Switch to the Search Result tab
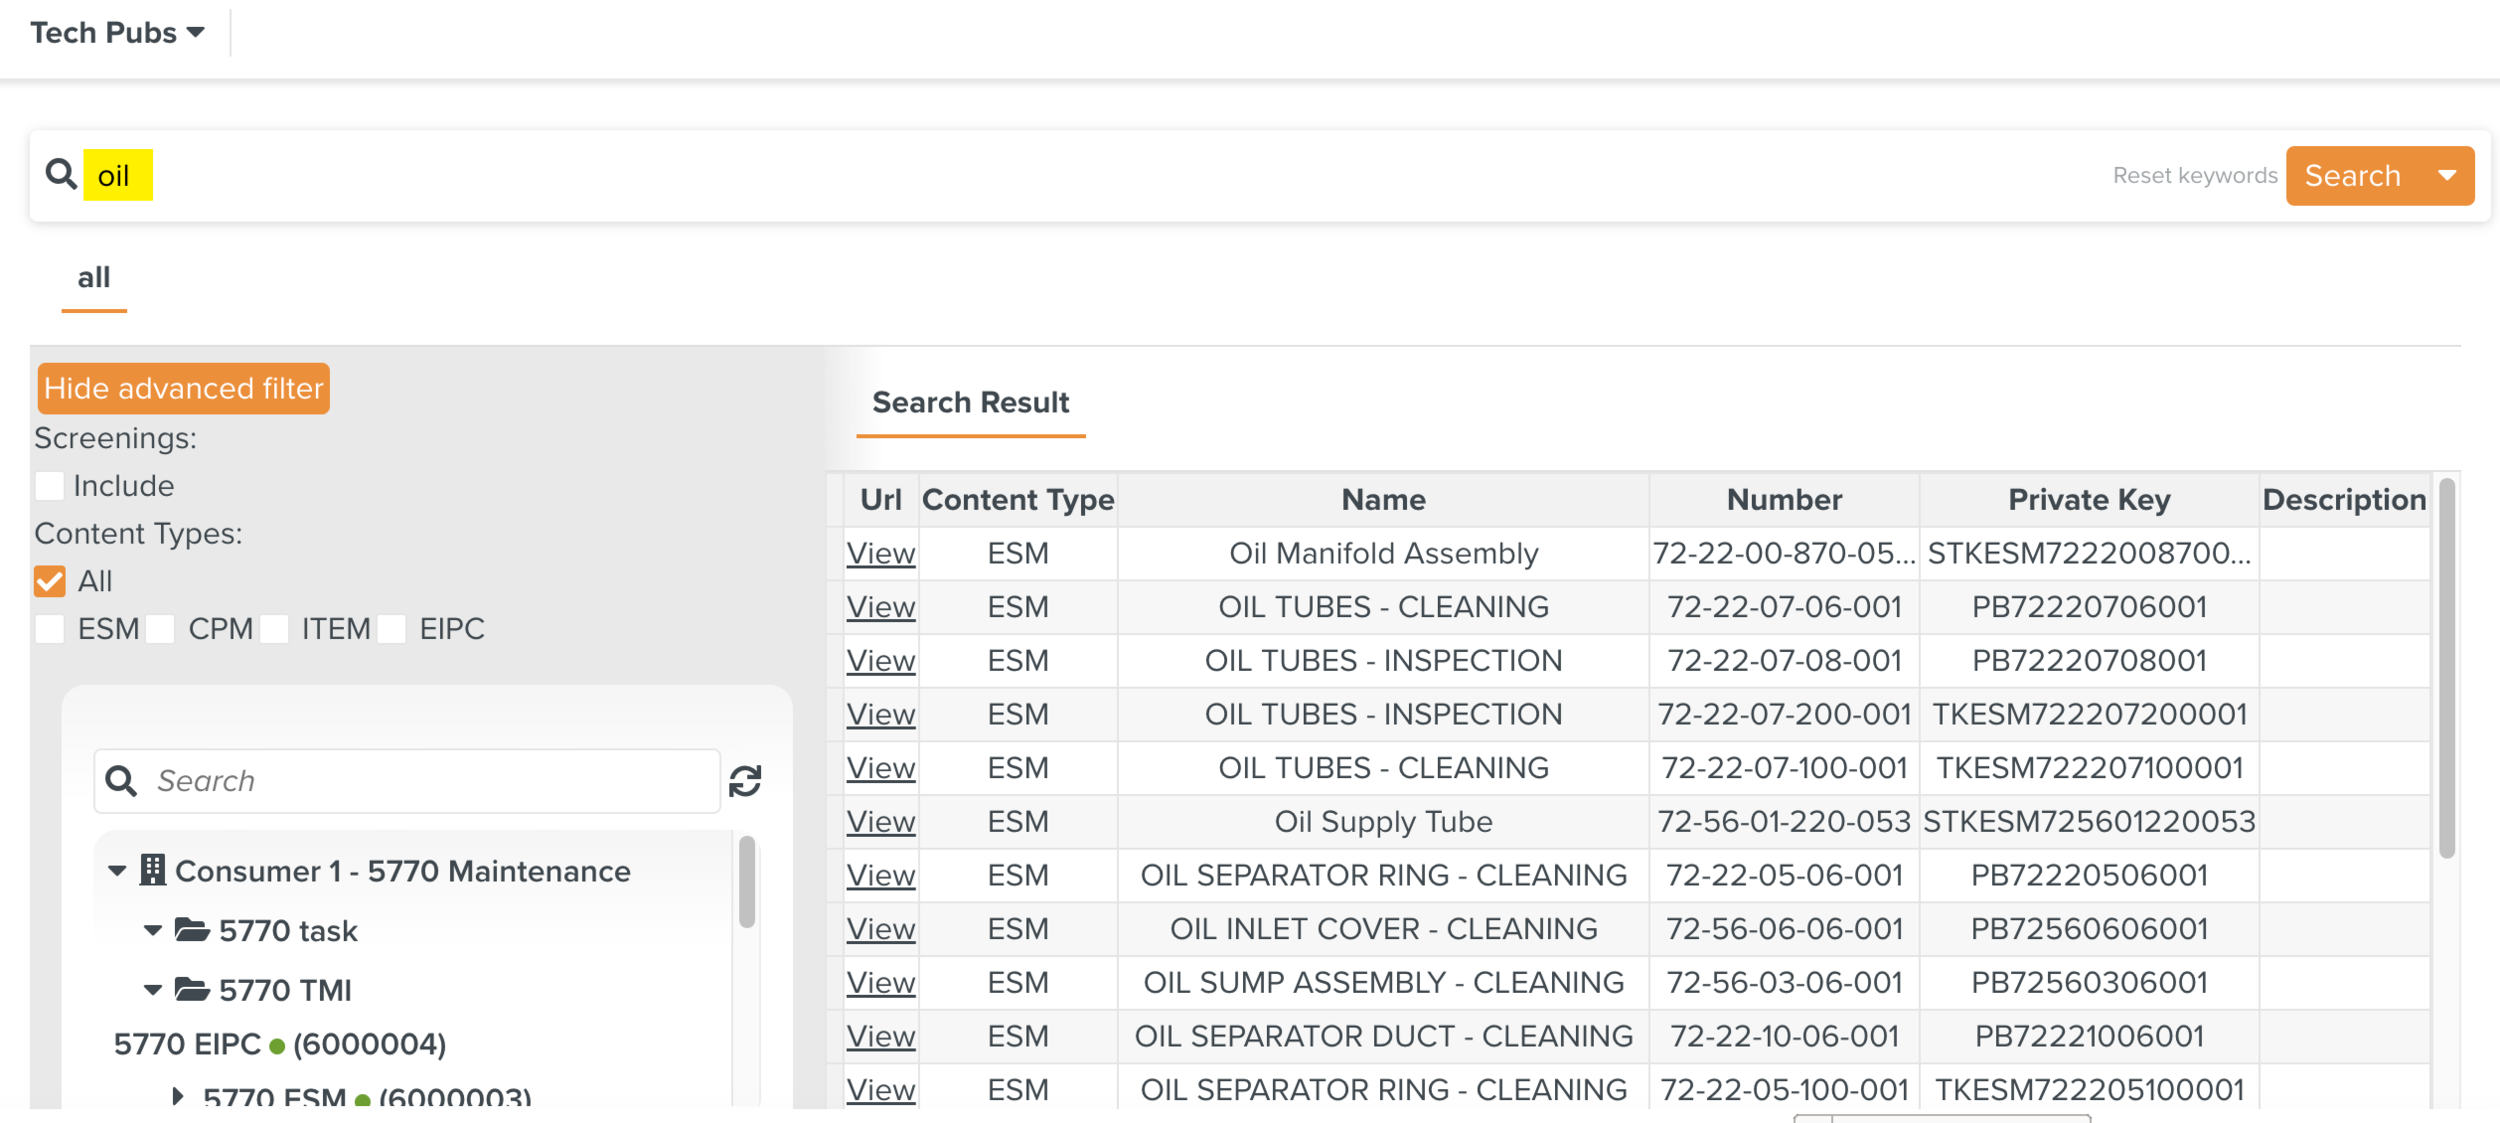The height and width of the screenshot is (1123, 2500). [x=970, y=402]
